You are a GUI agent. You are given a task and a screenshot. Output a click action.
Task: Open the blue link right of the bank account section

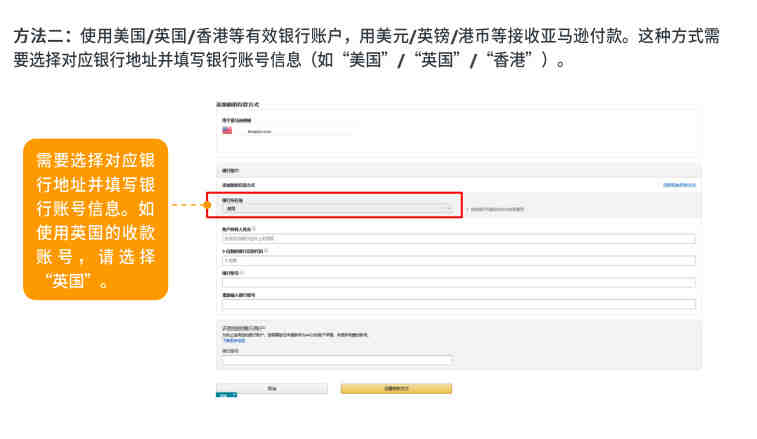tap(679, 185)
